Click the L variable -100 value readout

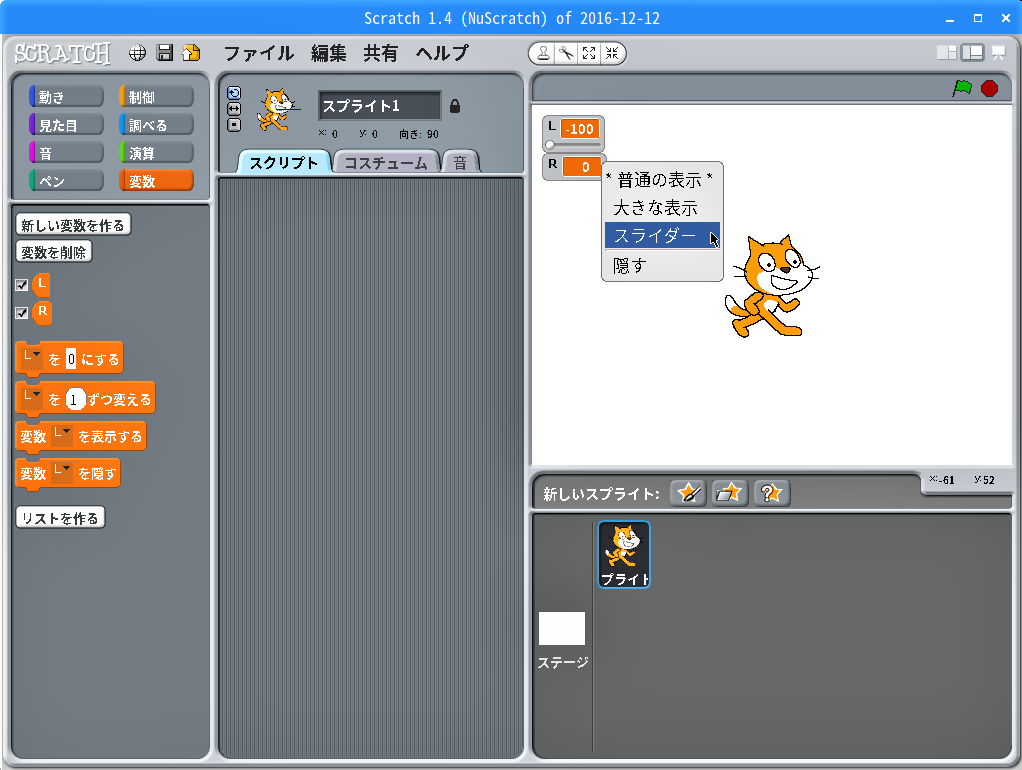(x=579, y=128)
